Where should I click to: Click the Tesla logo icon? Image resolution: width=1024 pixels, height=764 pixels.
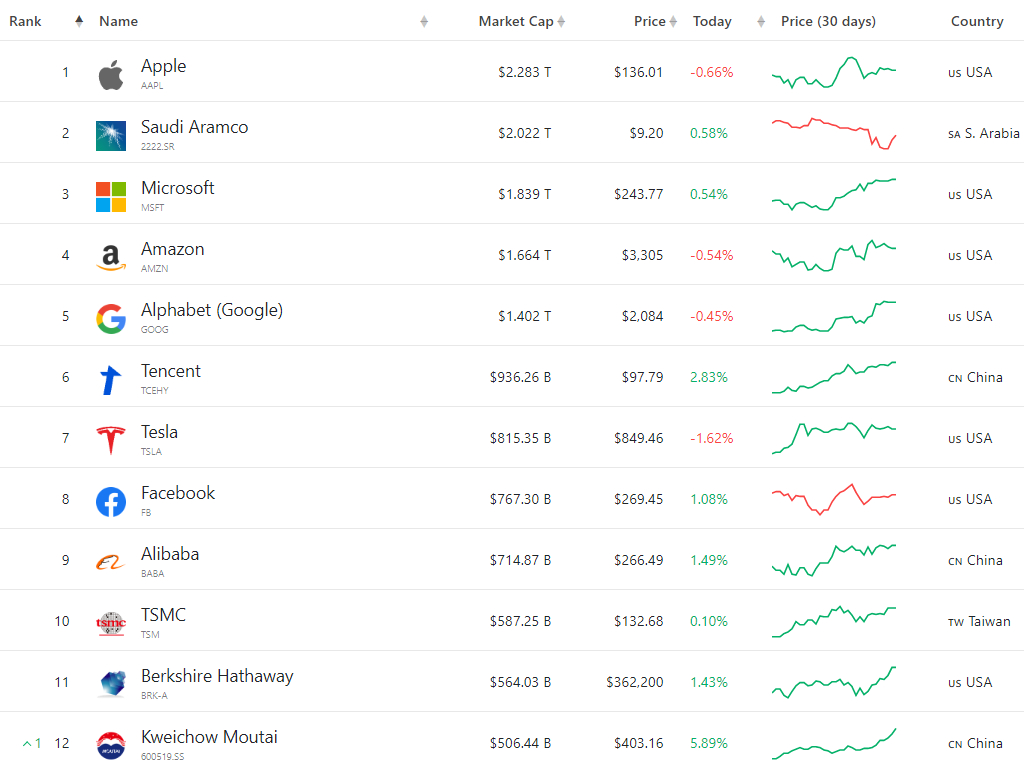(x=111, y=440)
